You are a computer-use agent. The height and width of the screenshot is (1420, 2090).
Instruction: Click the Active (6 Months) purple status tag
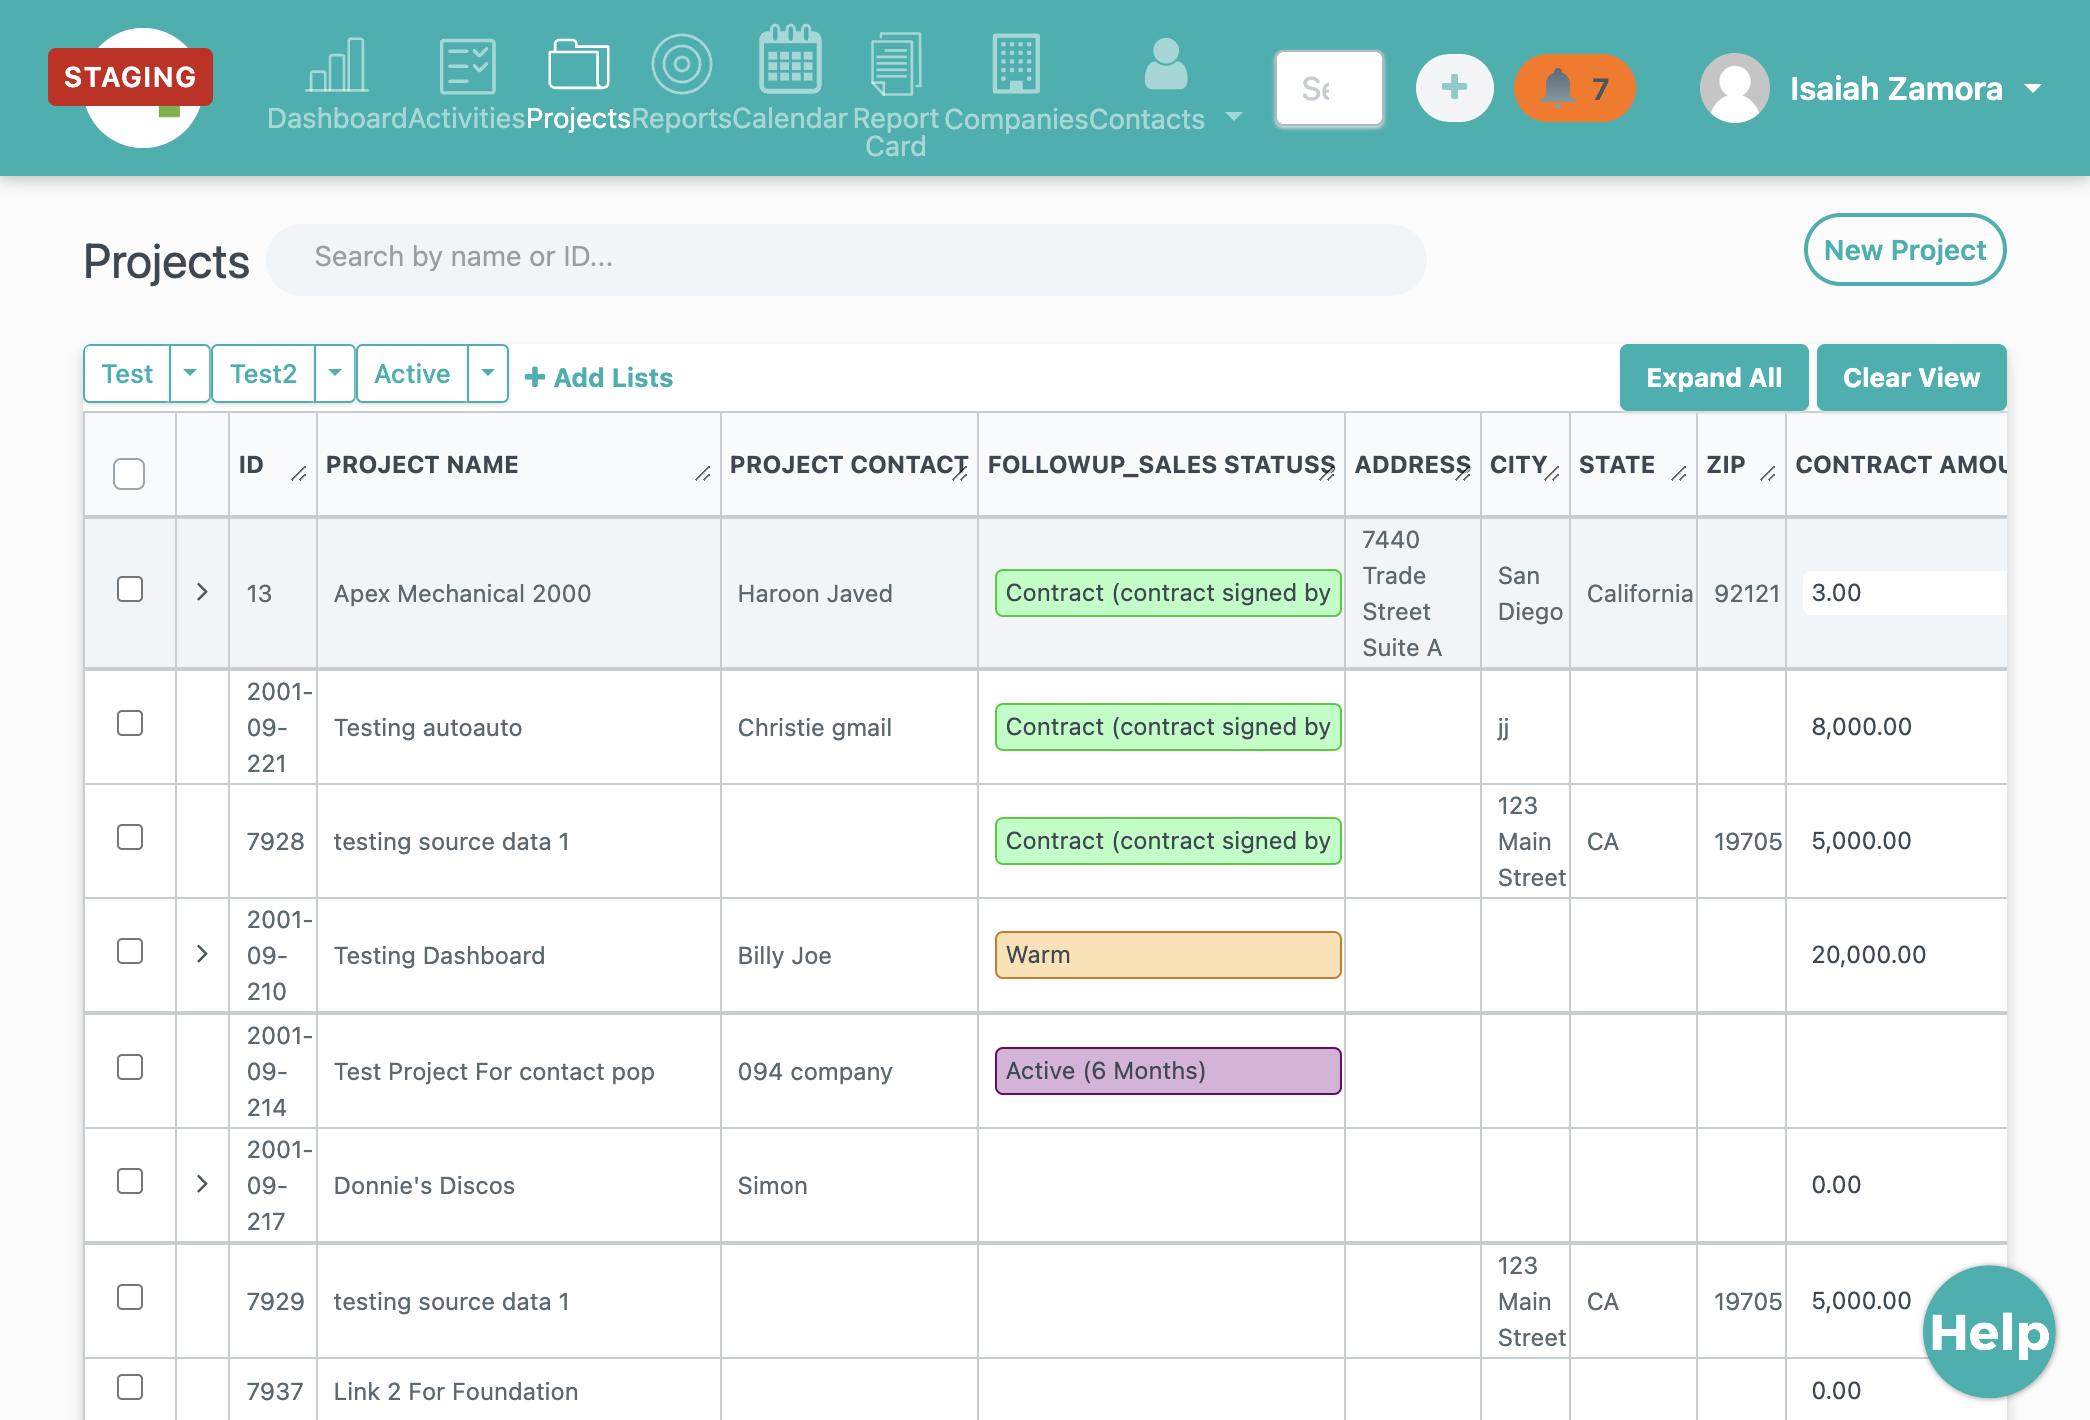point(1168,1071)
